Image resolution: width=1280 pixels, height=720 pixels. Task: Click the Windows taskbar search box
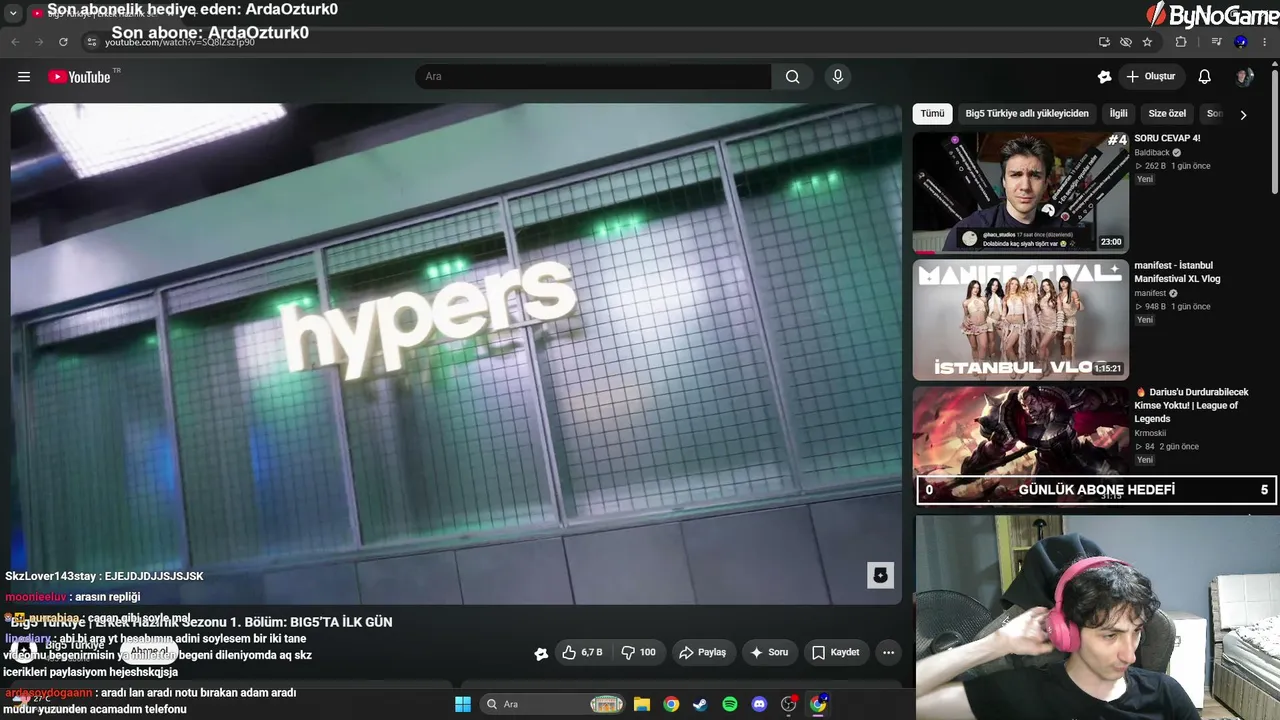pos(553,704)
